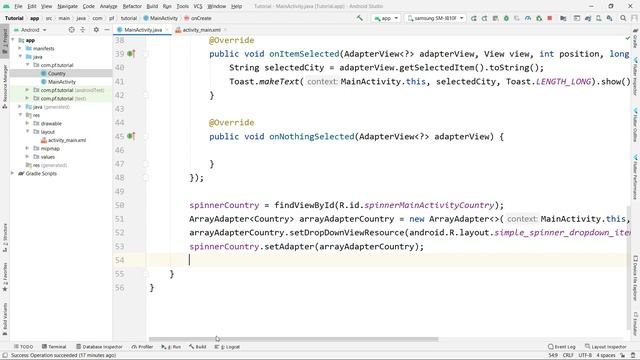Toggle Flutter Inspector right side tab
640x360 pixels.
click(636, 76)
